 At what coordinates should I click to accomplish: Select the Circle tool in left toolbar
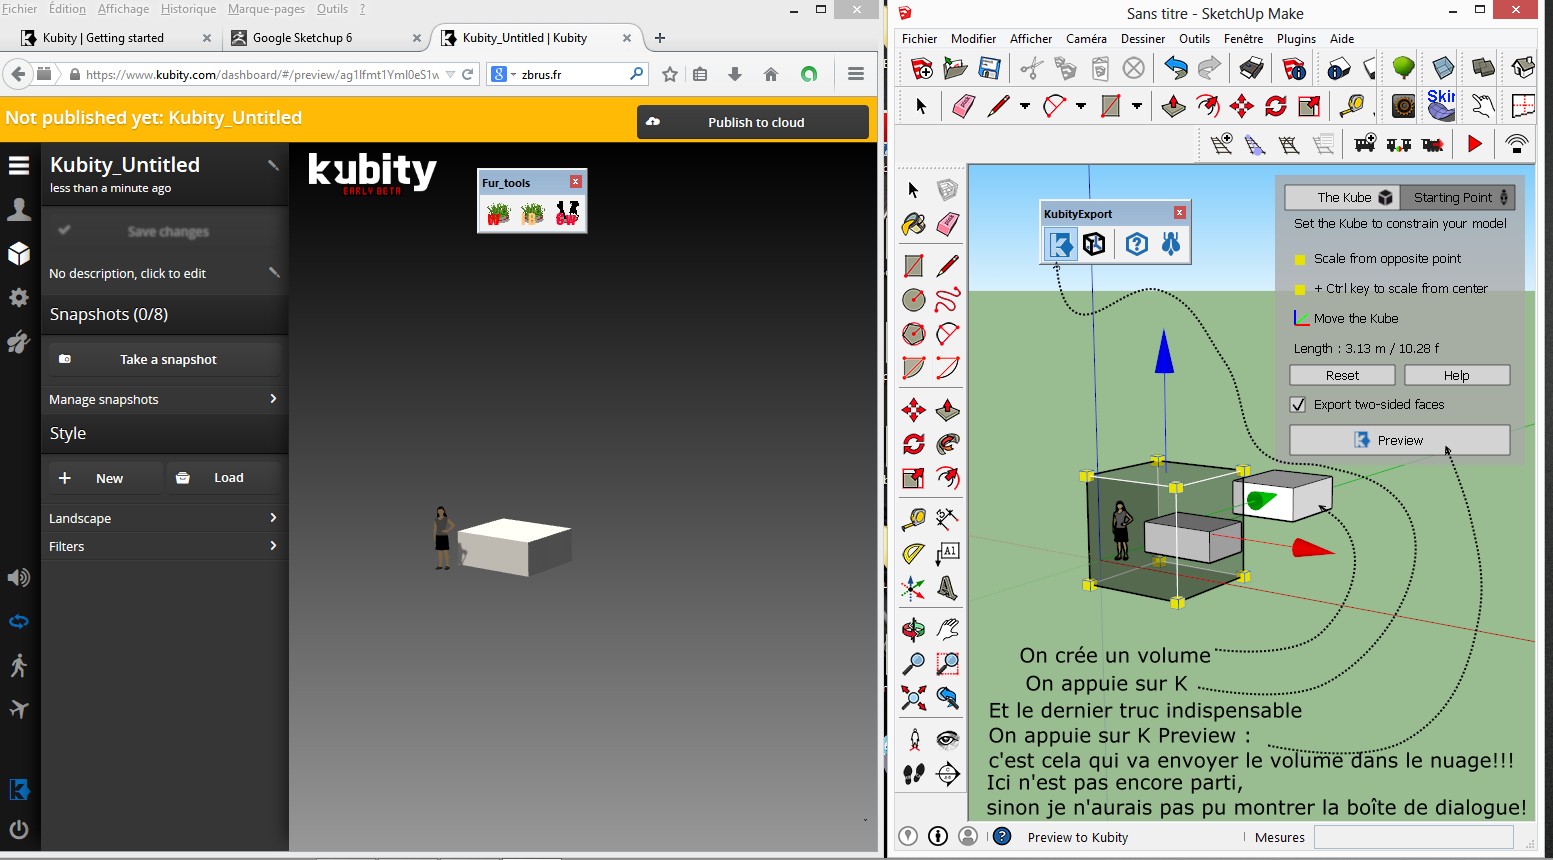click(x=913, y=299)
